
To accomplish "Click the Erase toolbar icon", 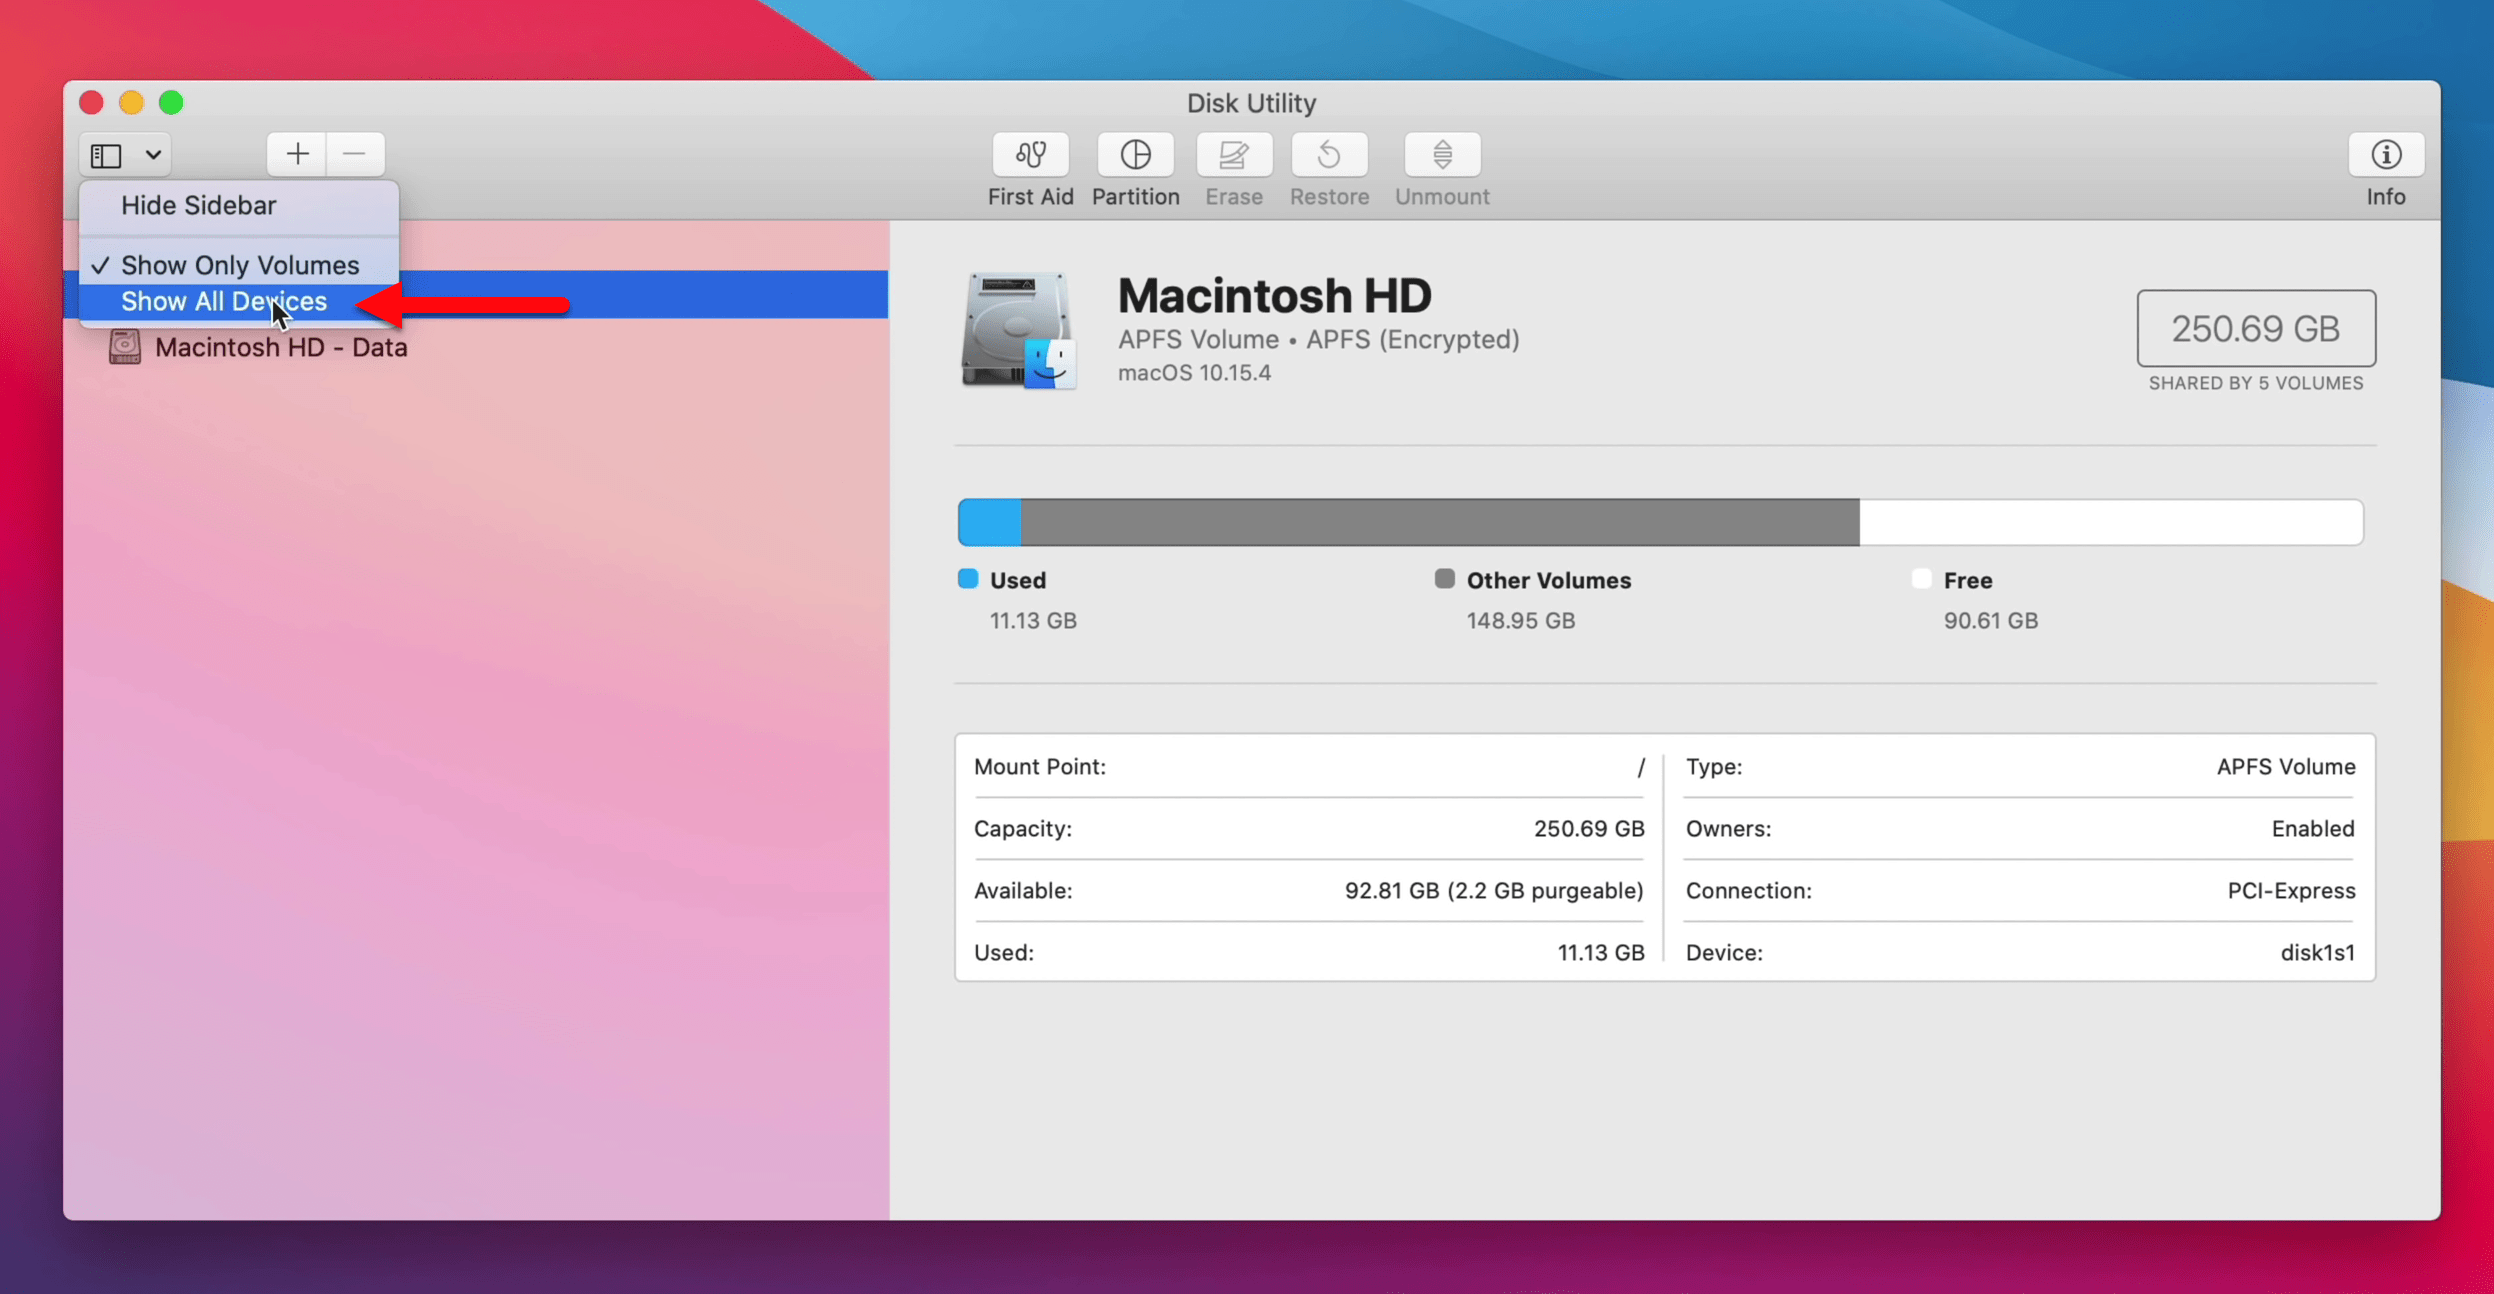I will point(1234,155).
